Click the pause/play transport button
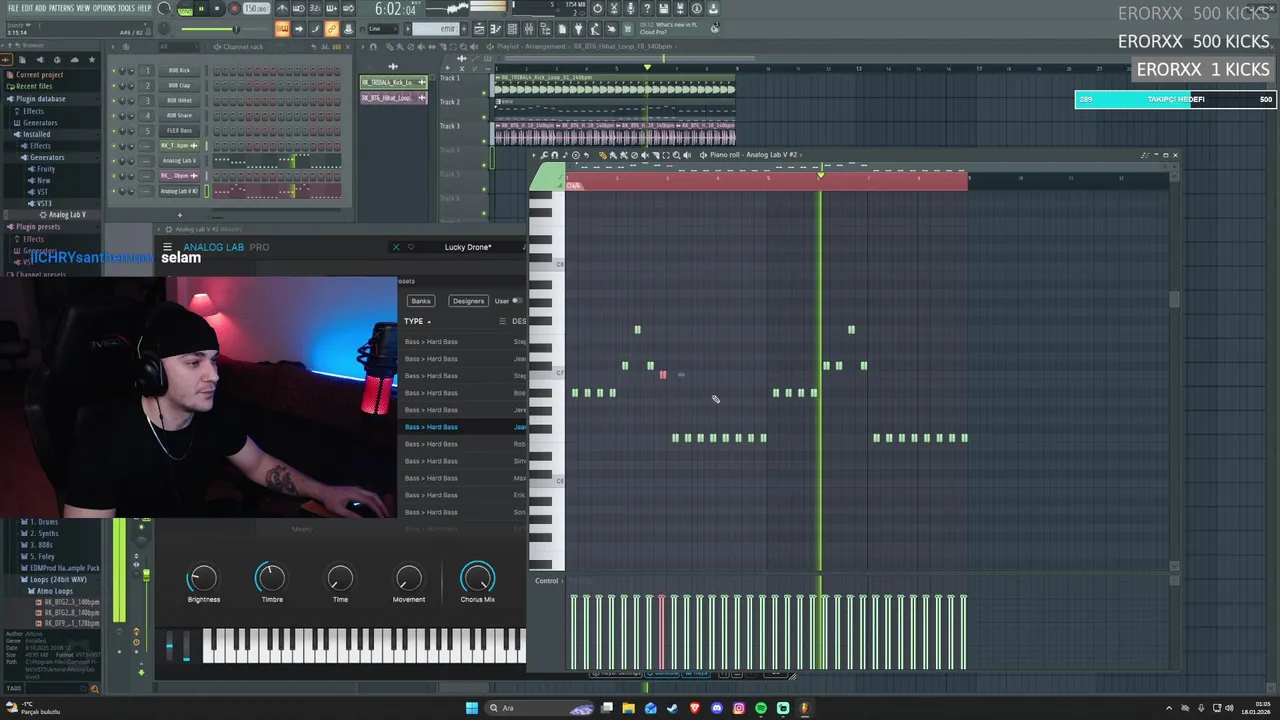Screen dimensions: 1280x720 201,9
